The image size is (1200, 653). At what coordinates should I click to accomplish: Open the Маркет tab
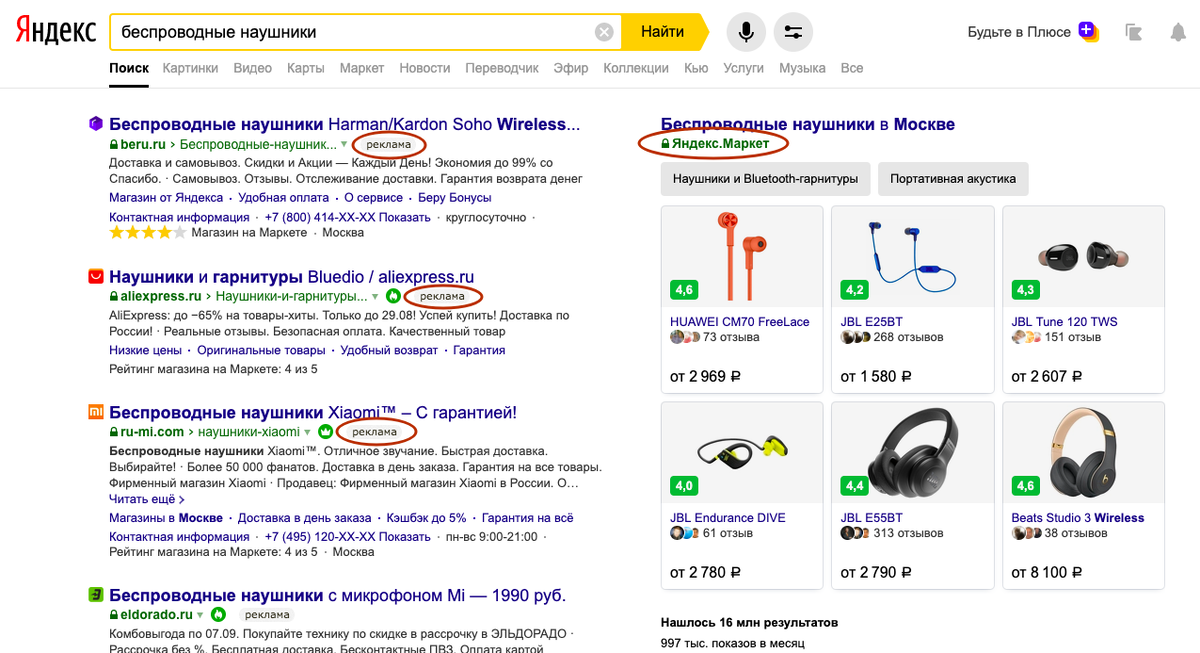click(361, 68)
